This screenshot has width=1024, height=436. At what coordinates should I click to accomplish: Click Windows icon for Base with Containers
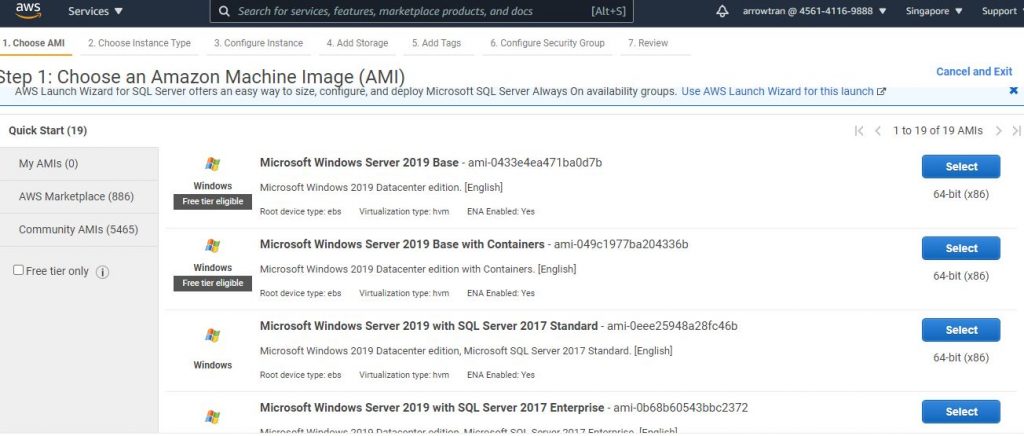[212, 246]
